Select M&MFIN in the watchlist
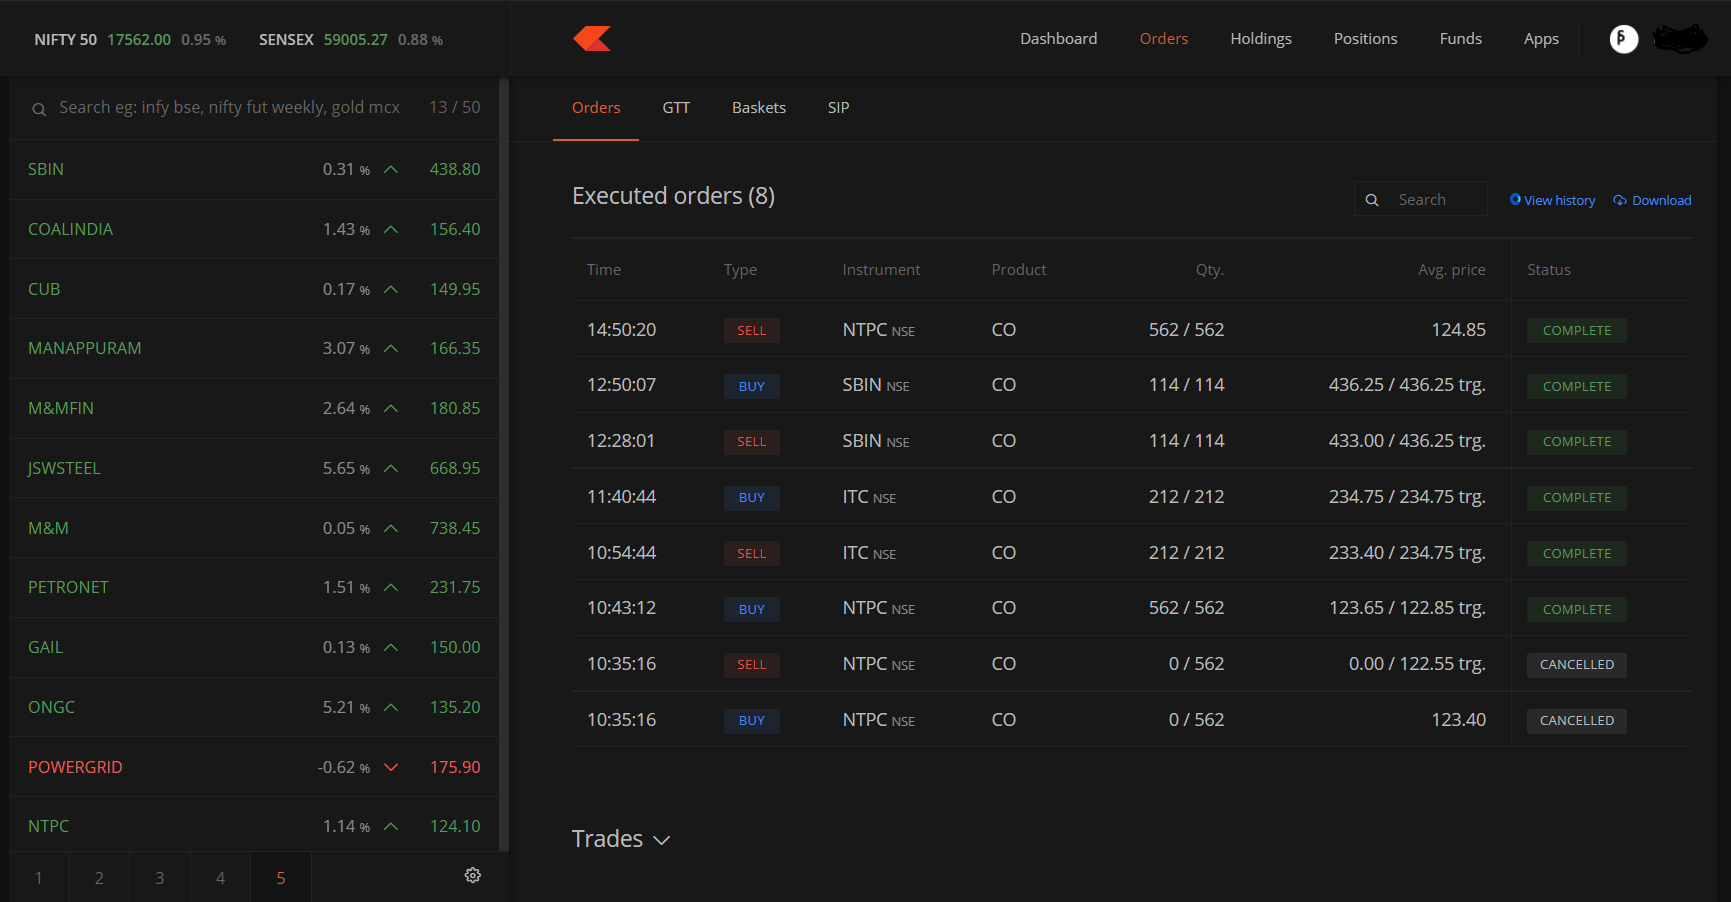 pyautogui.click(x=254, y=409)
